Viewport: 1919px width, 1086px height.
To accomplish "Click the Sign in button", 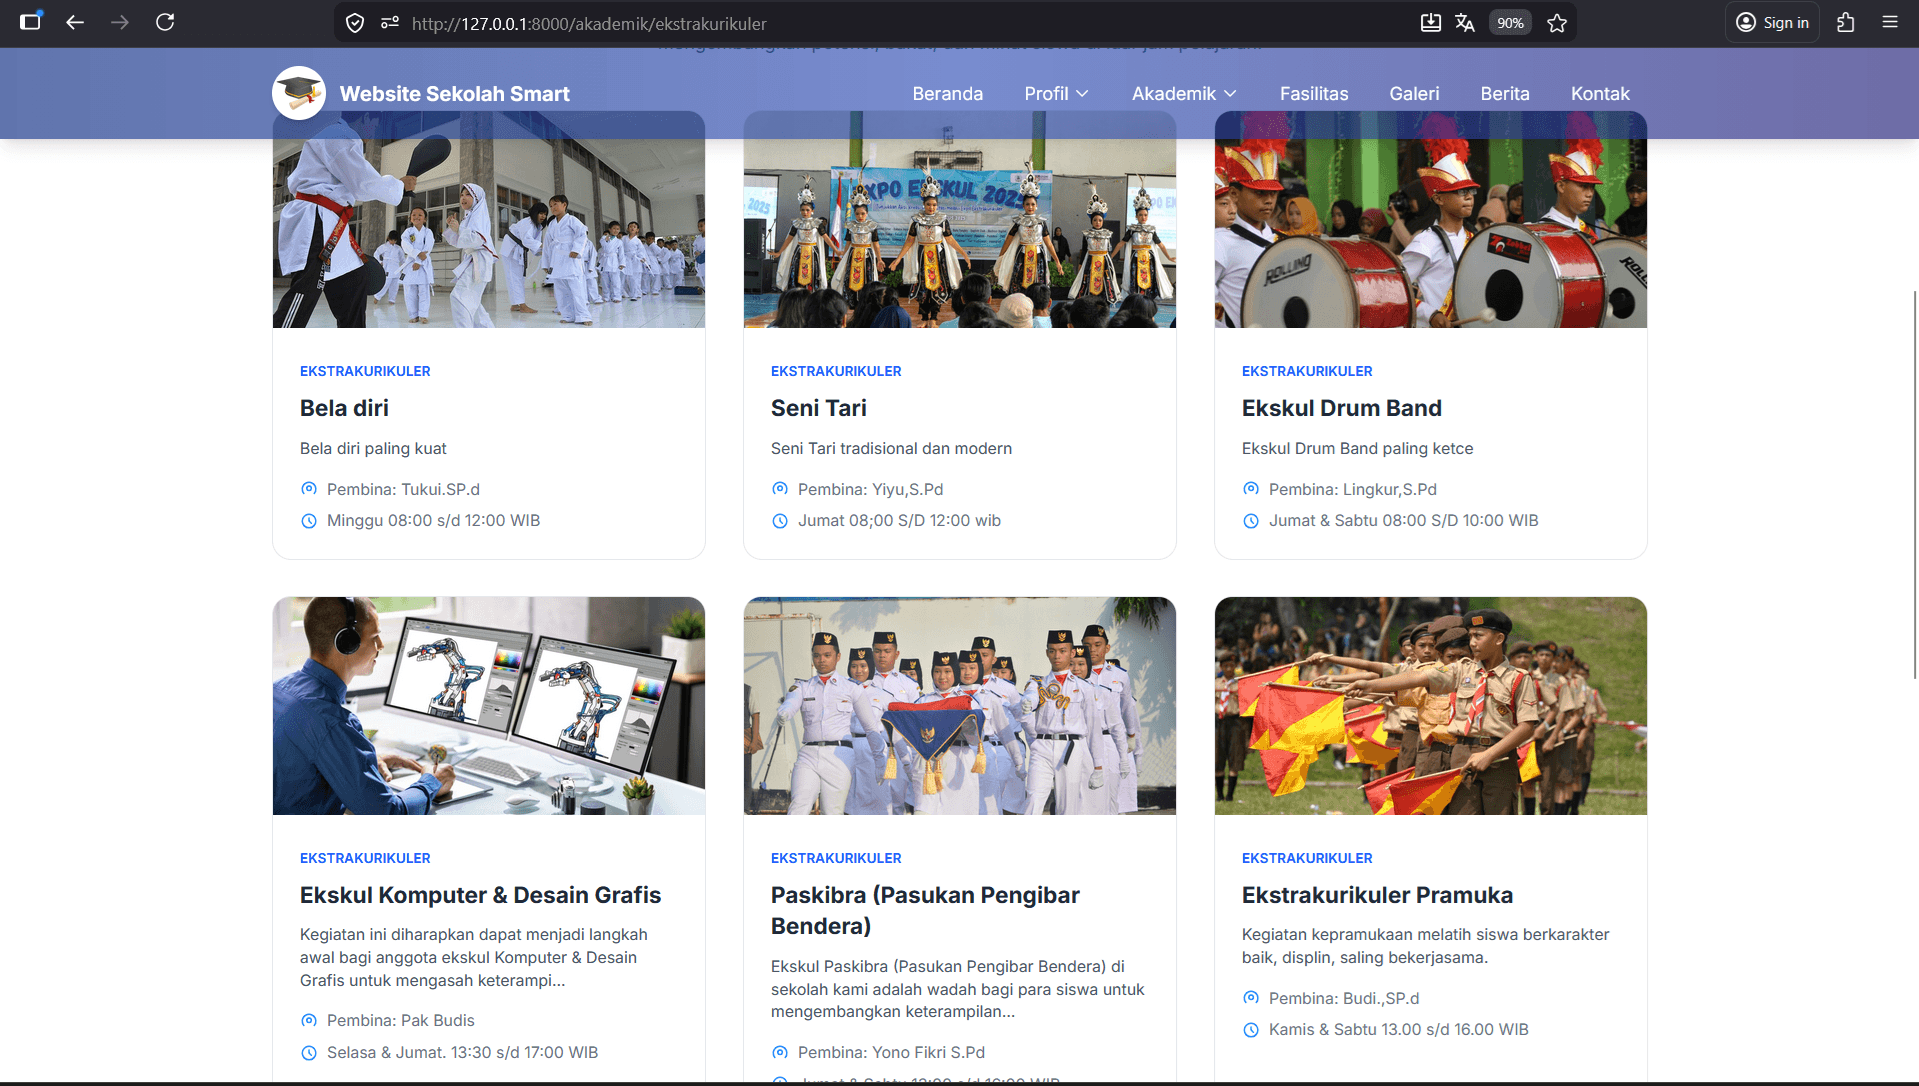I will coord(1773,22).
